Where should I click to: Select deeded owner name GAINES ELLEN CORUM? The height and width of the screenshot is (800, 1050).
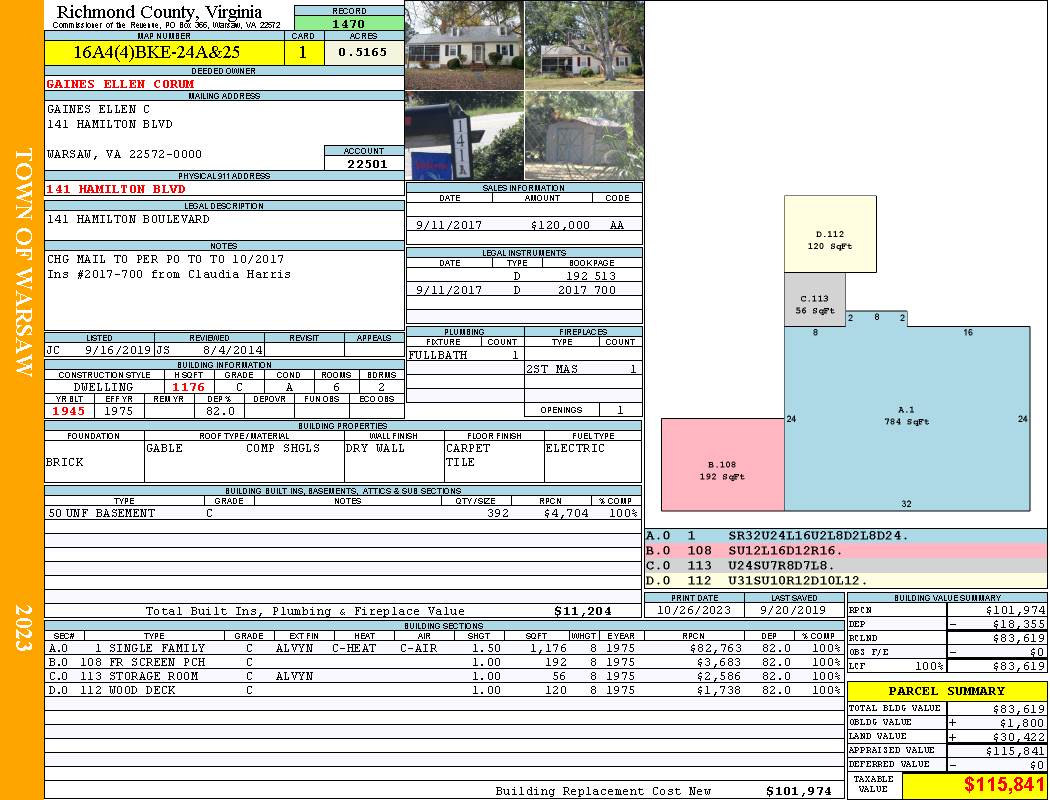(x=121, y=84)
